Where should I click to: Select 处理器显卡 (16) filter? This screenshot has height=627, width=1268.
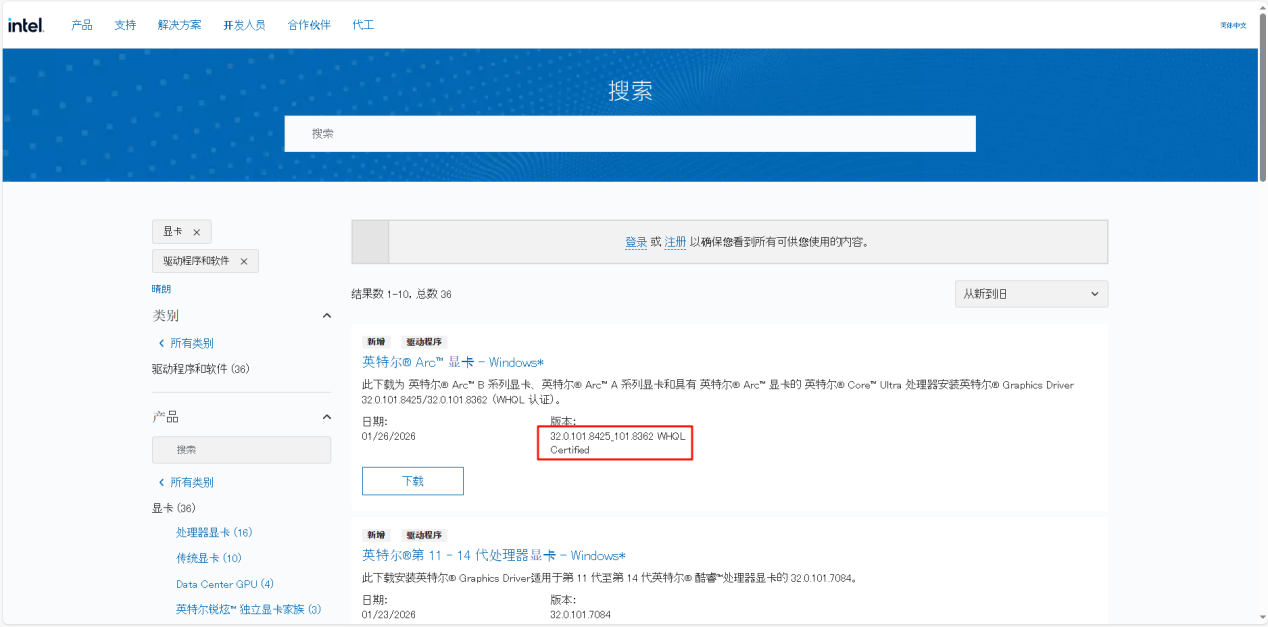pyautogui.click(x=214, y=532)
